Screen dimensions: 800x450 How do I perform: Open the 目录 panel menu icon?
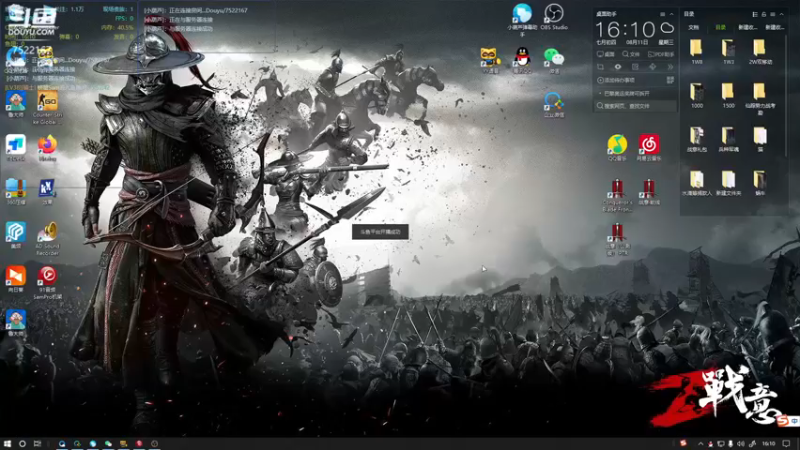click(772, 14)
